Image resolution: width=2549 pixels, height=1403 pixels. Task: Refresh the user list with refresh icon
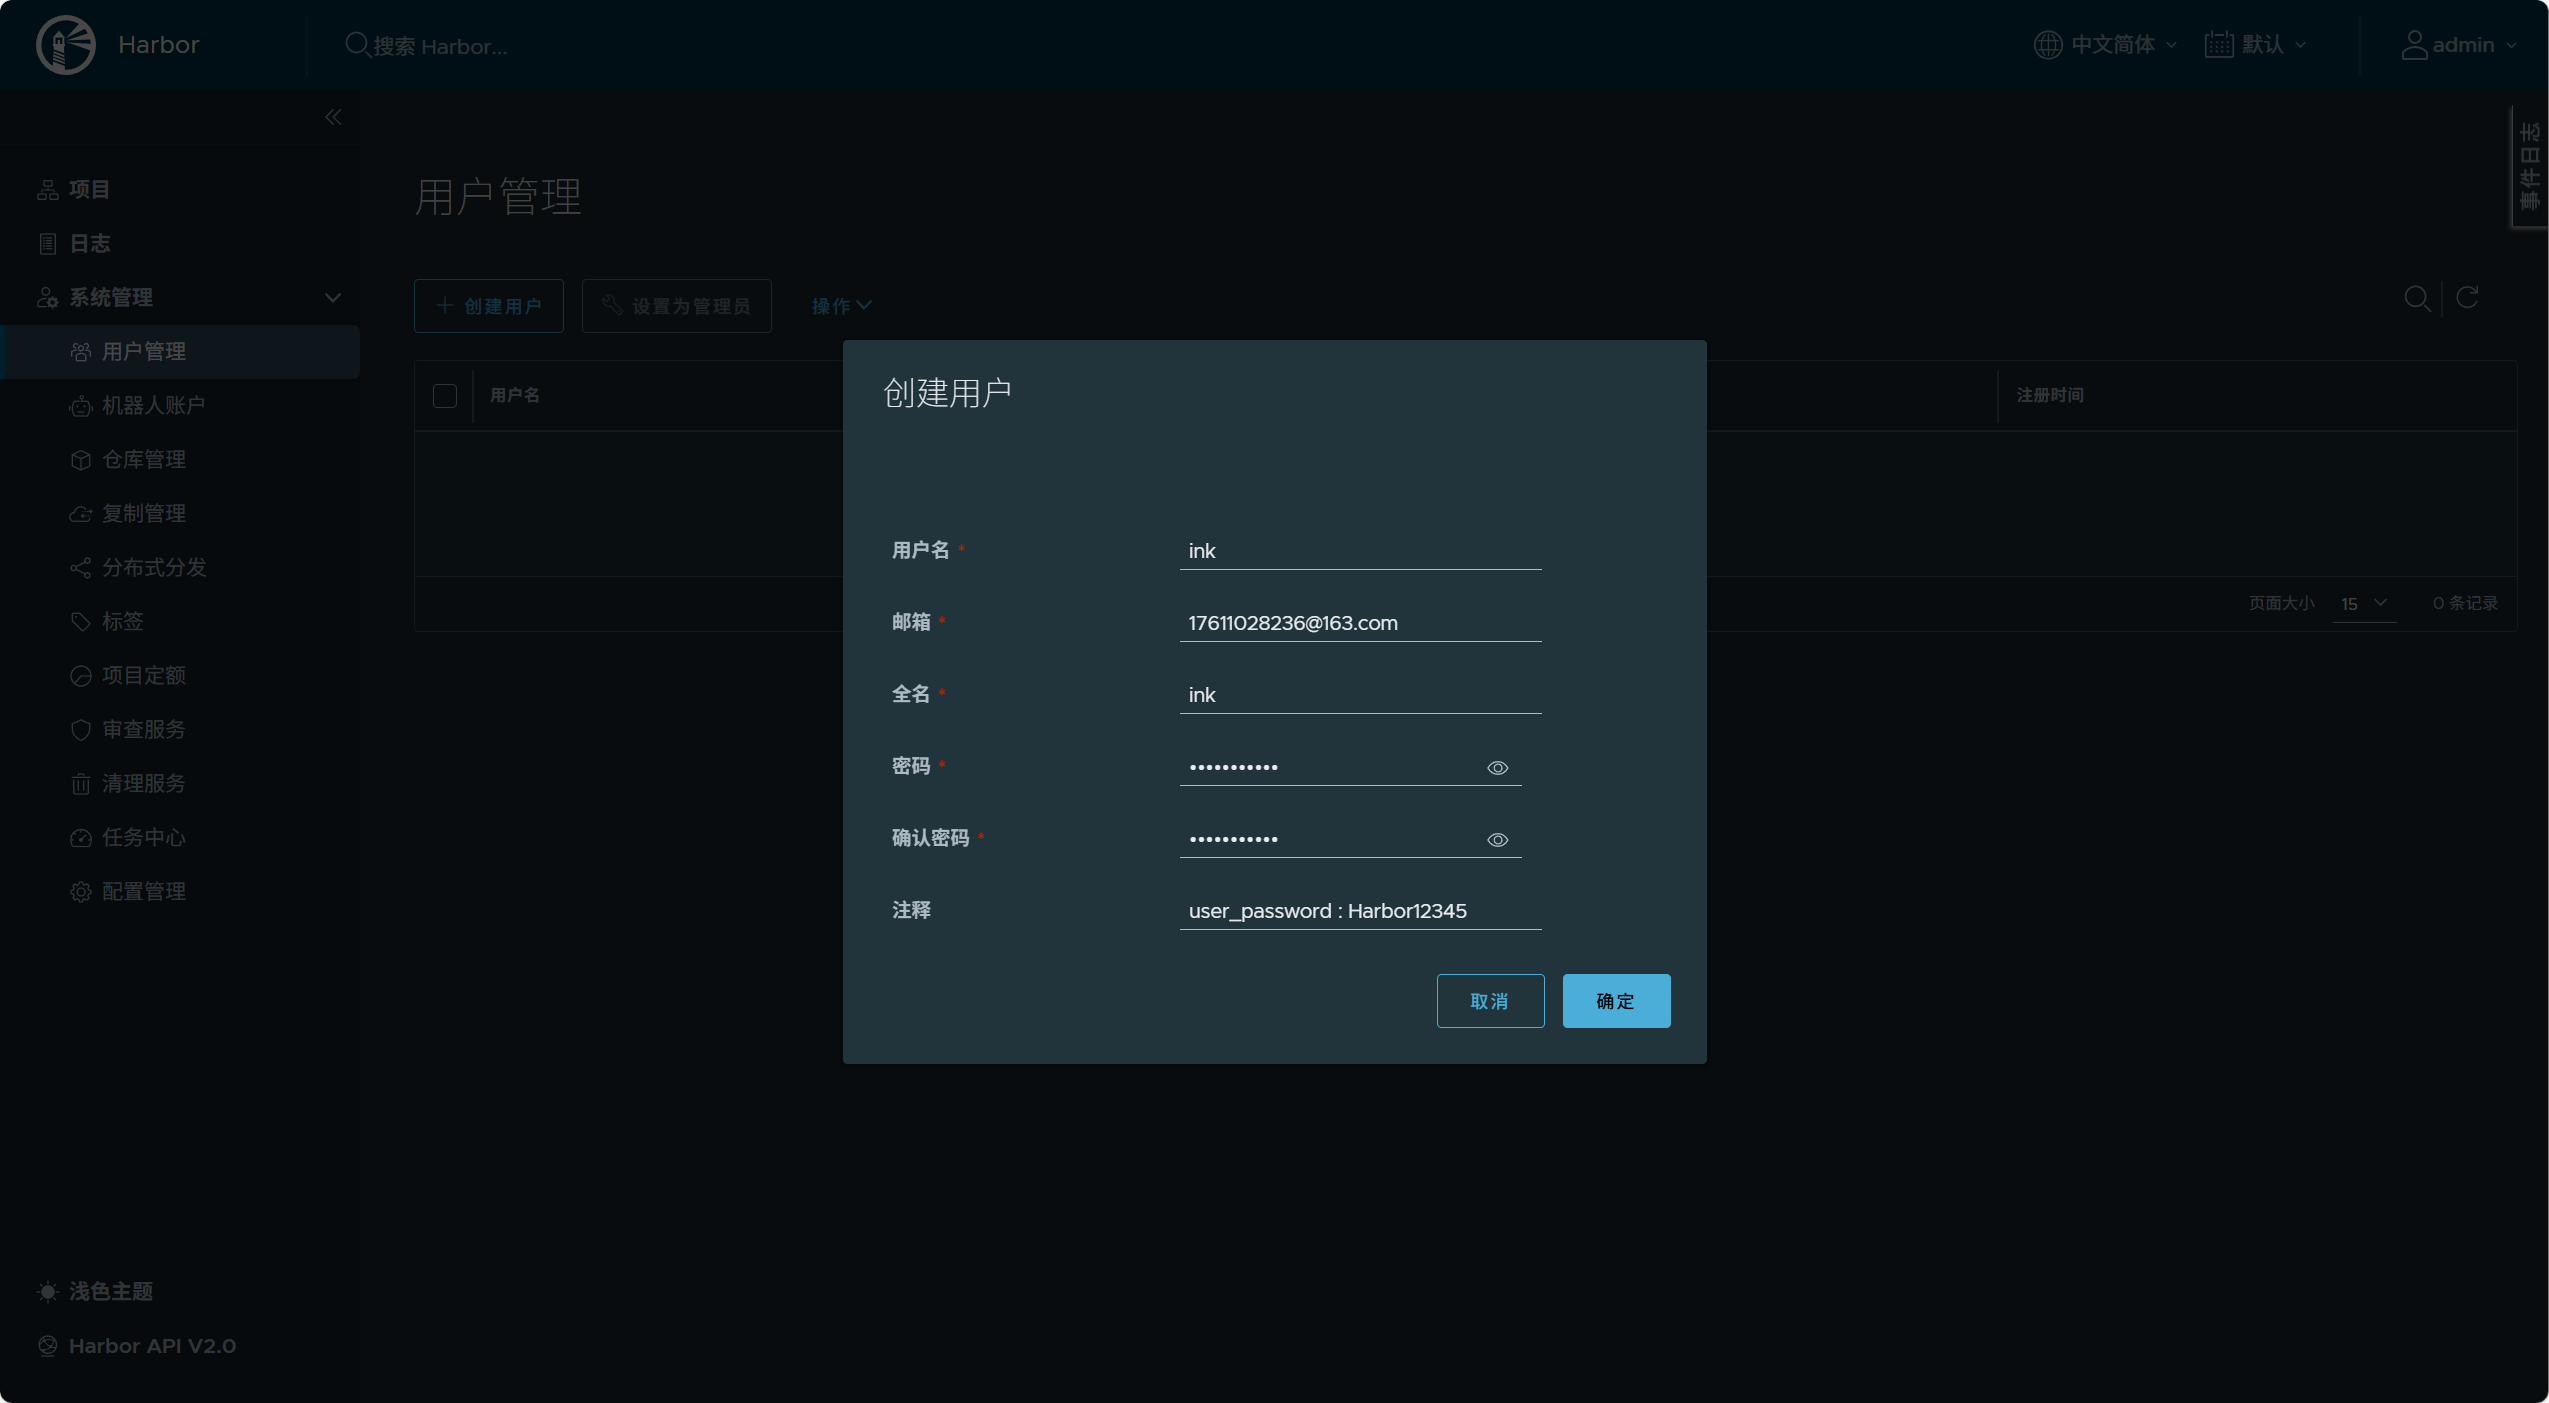tap(2467, 298)
